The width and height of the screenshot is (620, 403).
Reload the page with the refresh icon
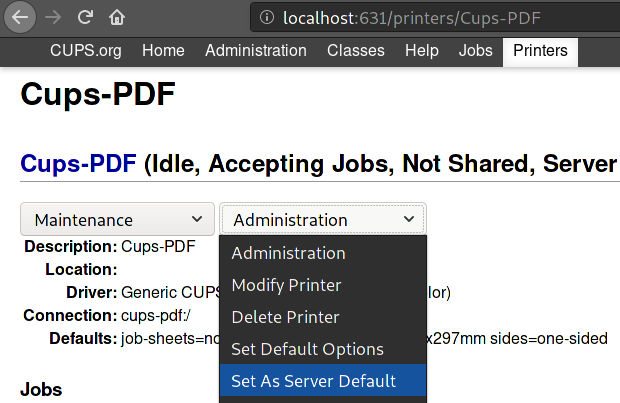tap(85, 17)
